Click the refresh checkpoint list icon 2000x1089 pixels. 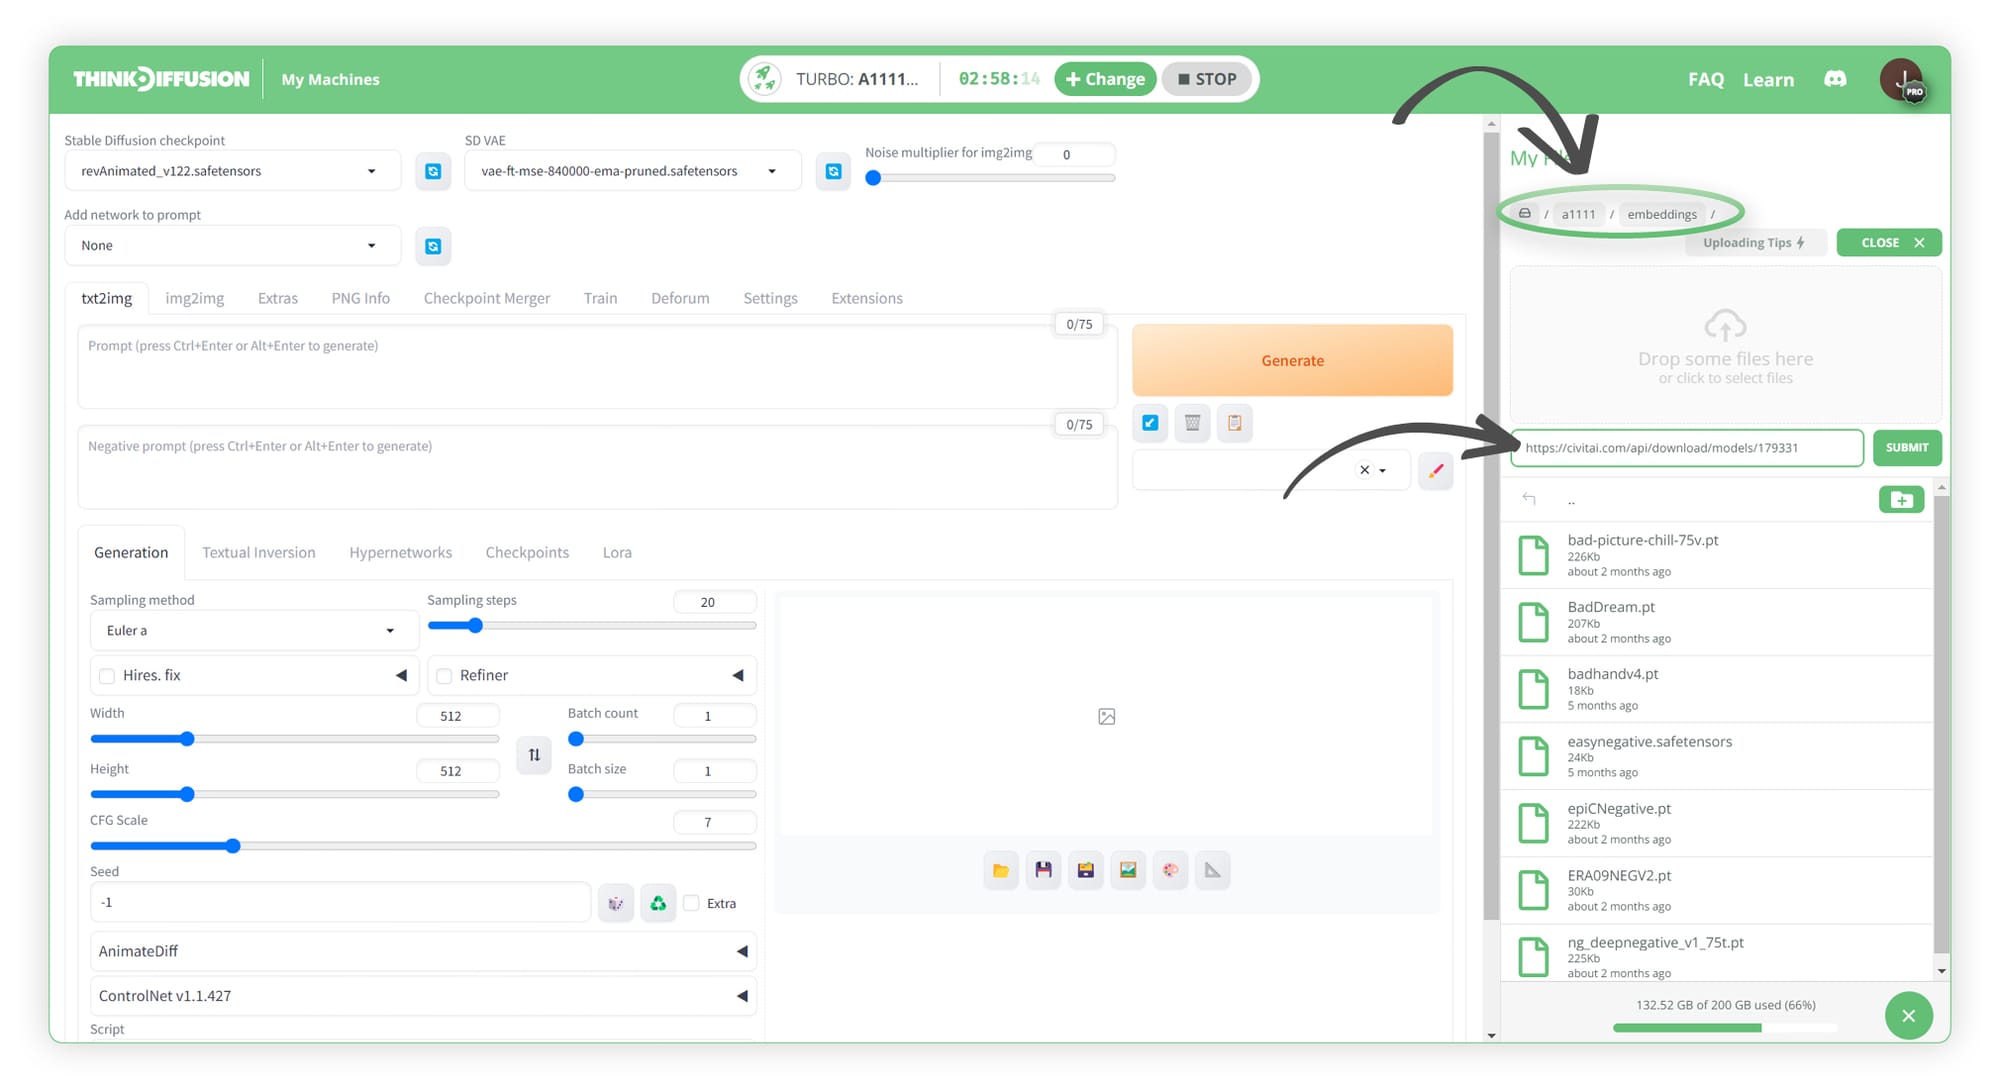[x=433, y=172]
